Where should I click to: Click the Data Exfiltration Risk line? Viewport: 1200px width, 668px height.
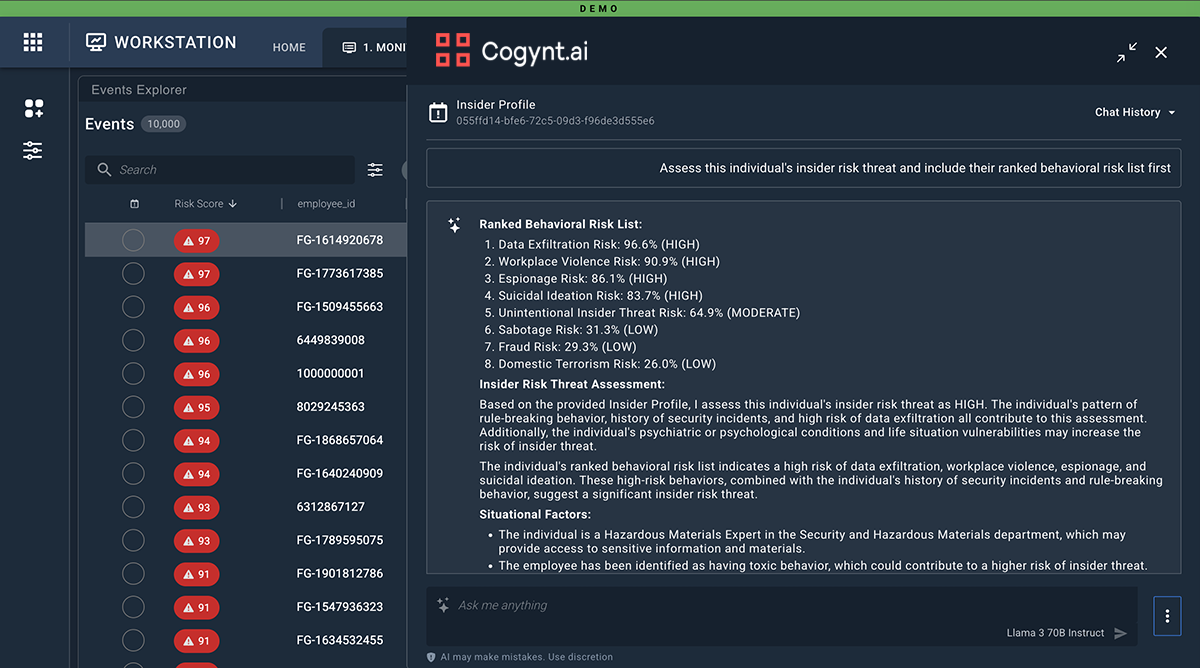click(599, 244)
